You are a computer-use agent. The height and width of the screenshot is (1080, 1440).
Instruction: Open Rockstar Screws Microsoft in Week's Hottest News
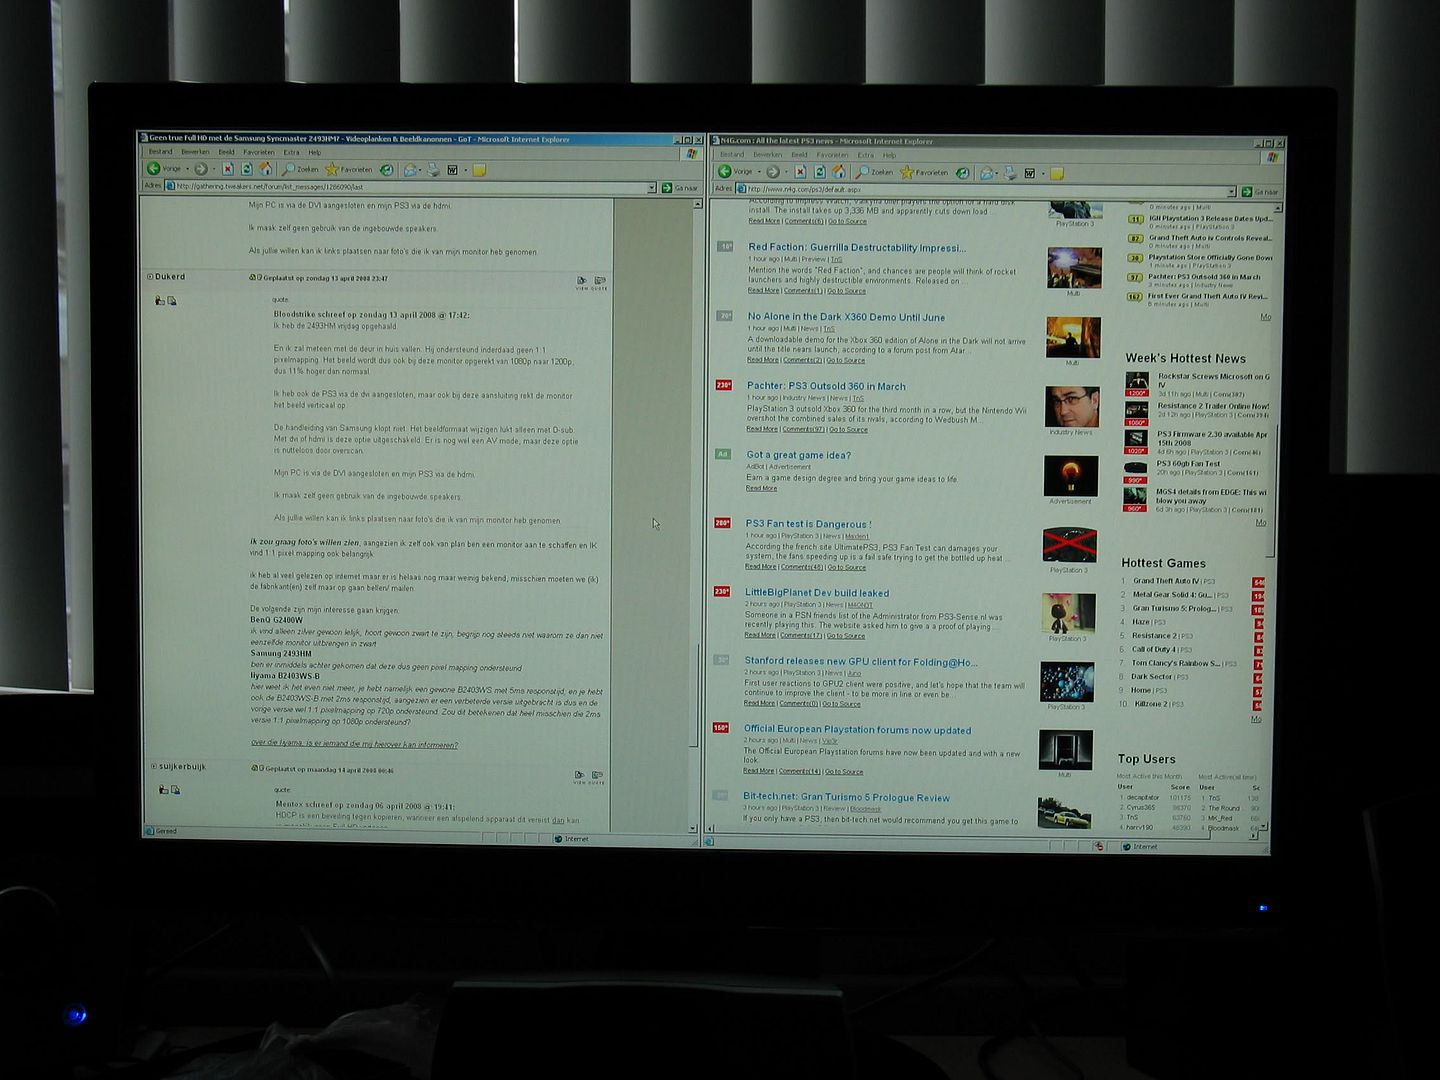[x=1213, y=380]
